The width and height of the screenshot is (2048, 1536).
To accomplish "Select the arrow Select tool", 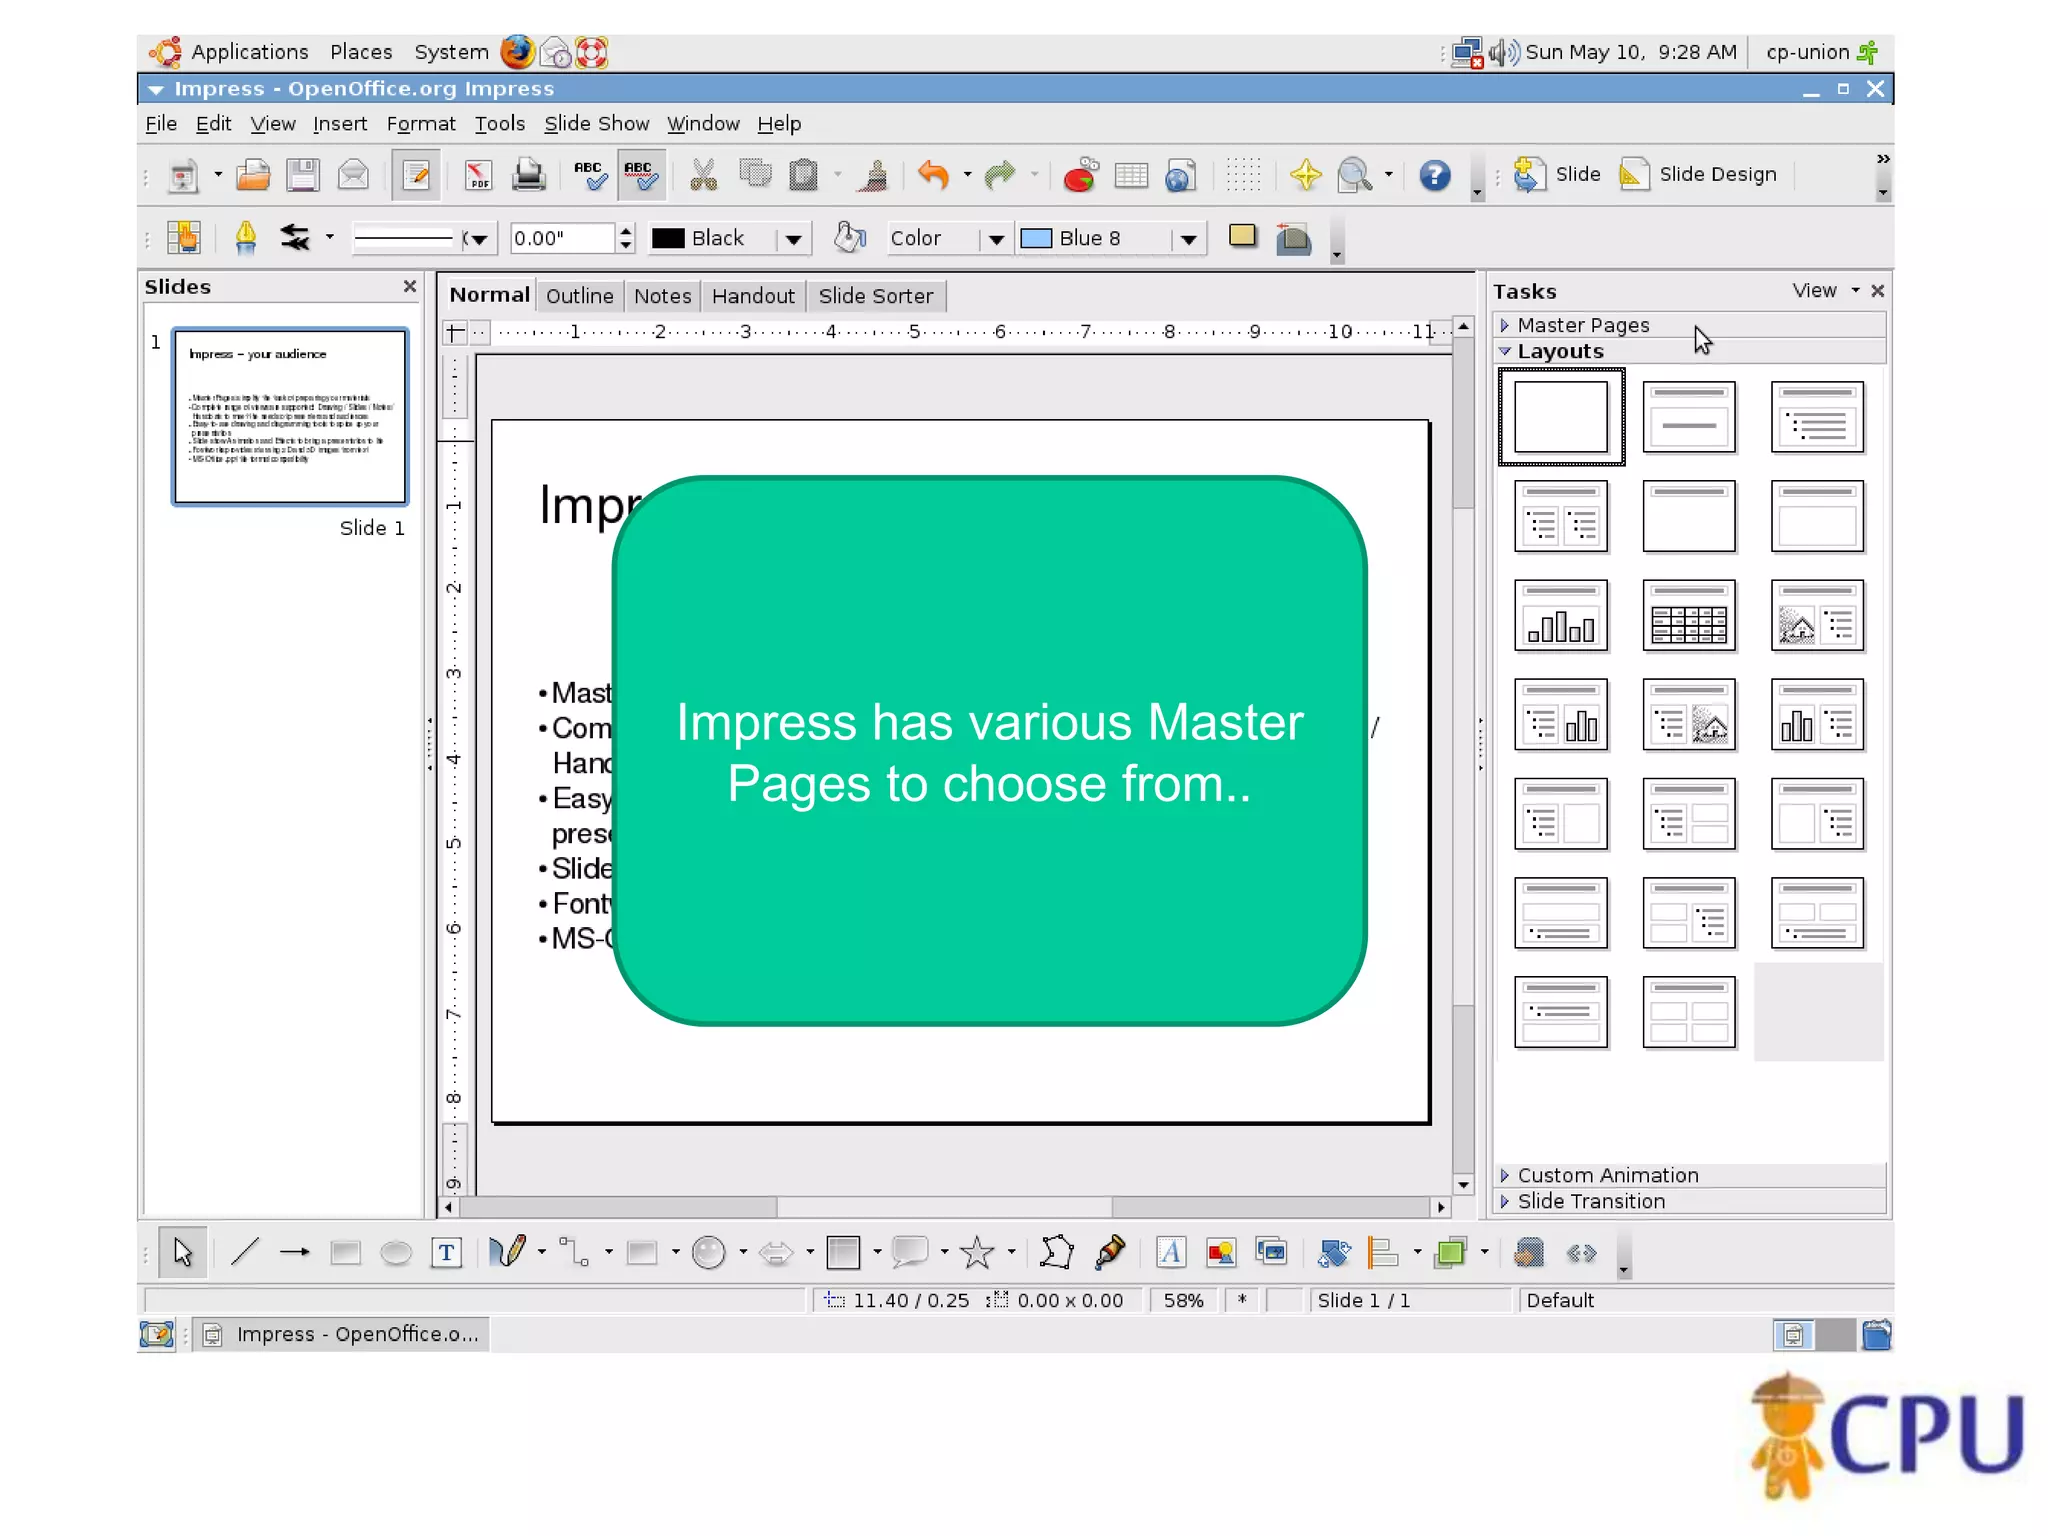I will point(183,1252).
